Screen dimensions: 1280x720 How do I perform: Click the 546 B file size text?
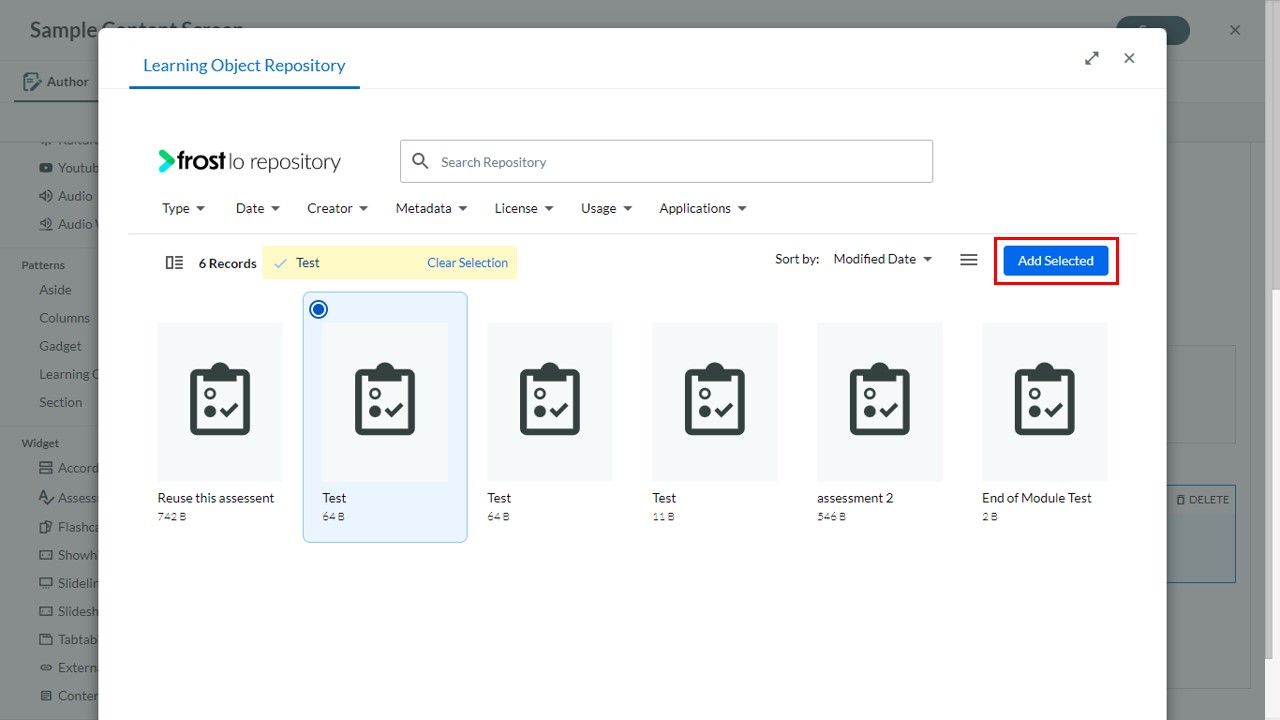pos(831,517)
